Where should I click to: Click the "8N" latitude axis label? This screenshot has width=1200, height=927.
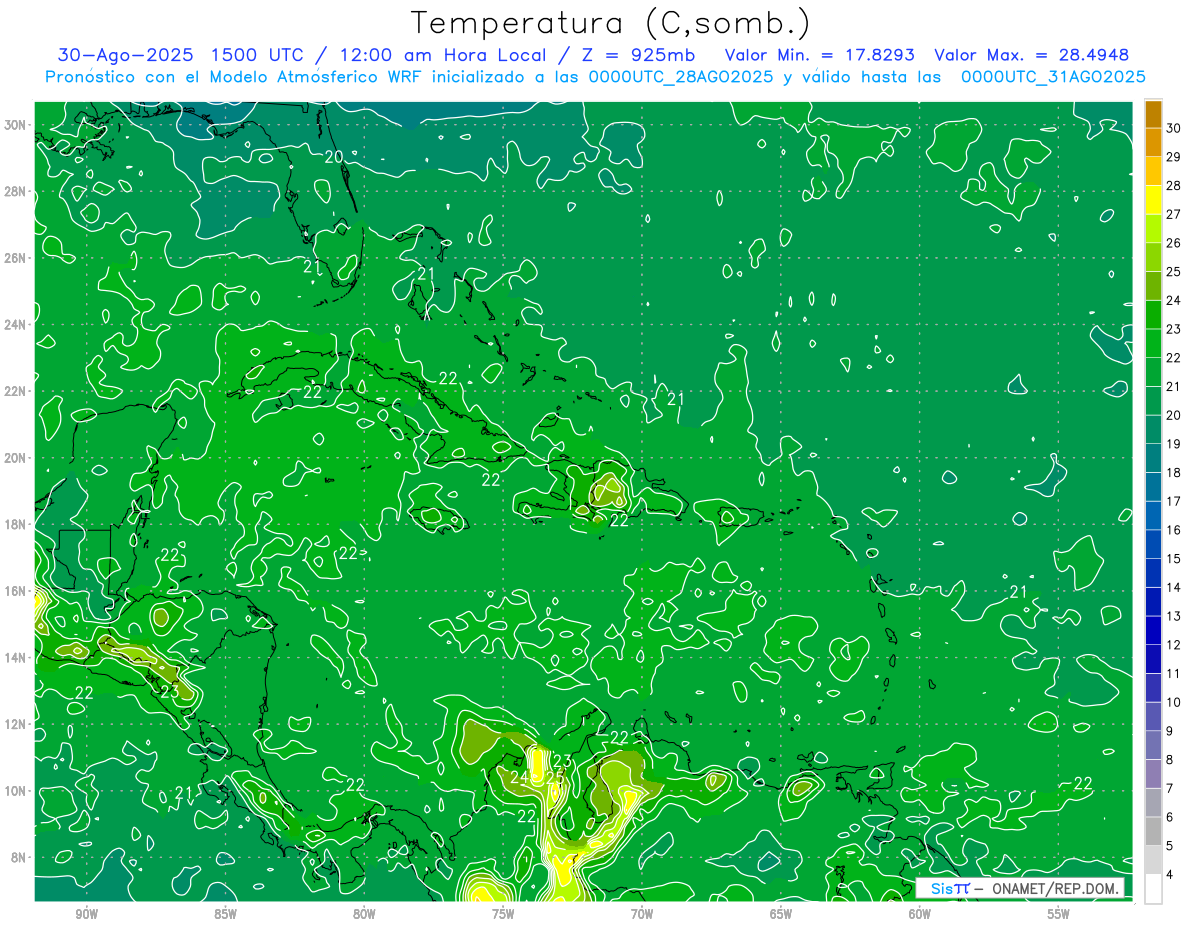[x=20, y=857]
